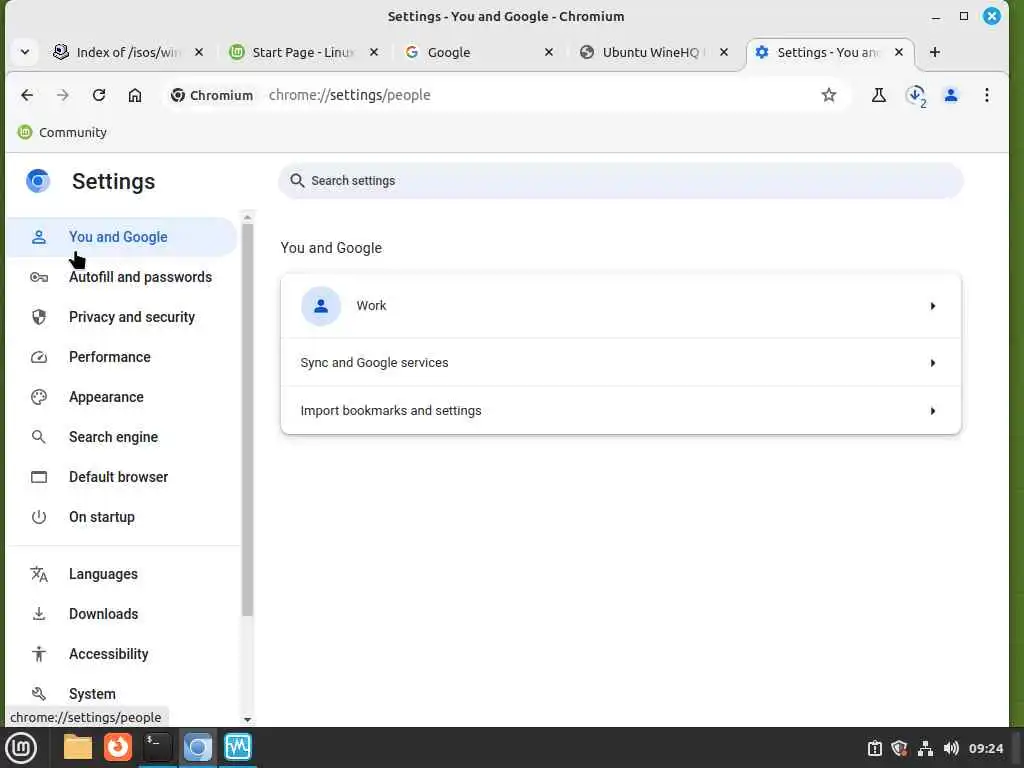The height and width of the screenshot is (768, 1024).
Task: Open Appearance settings
Action: (121, 397)
